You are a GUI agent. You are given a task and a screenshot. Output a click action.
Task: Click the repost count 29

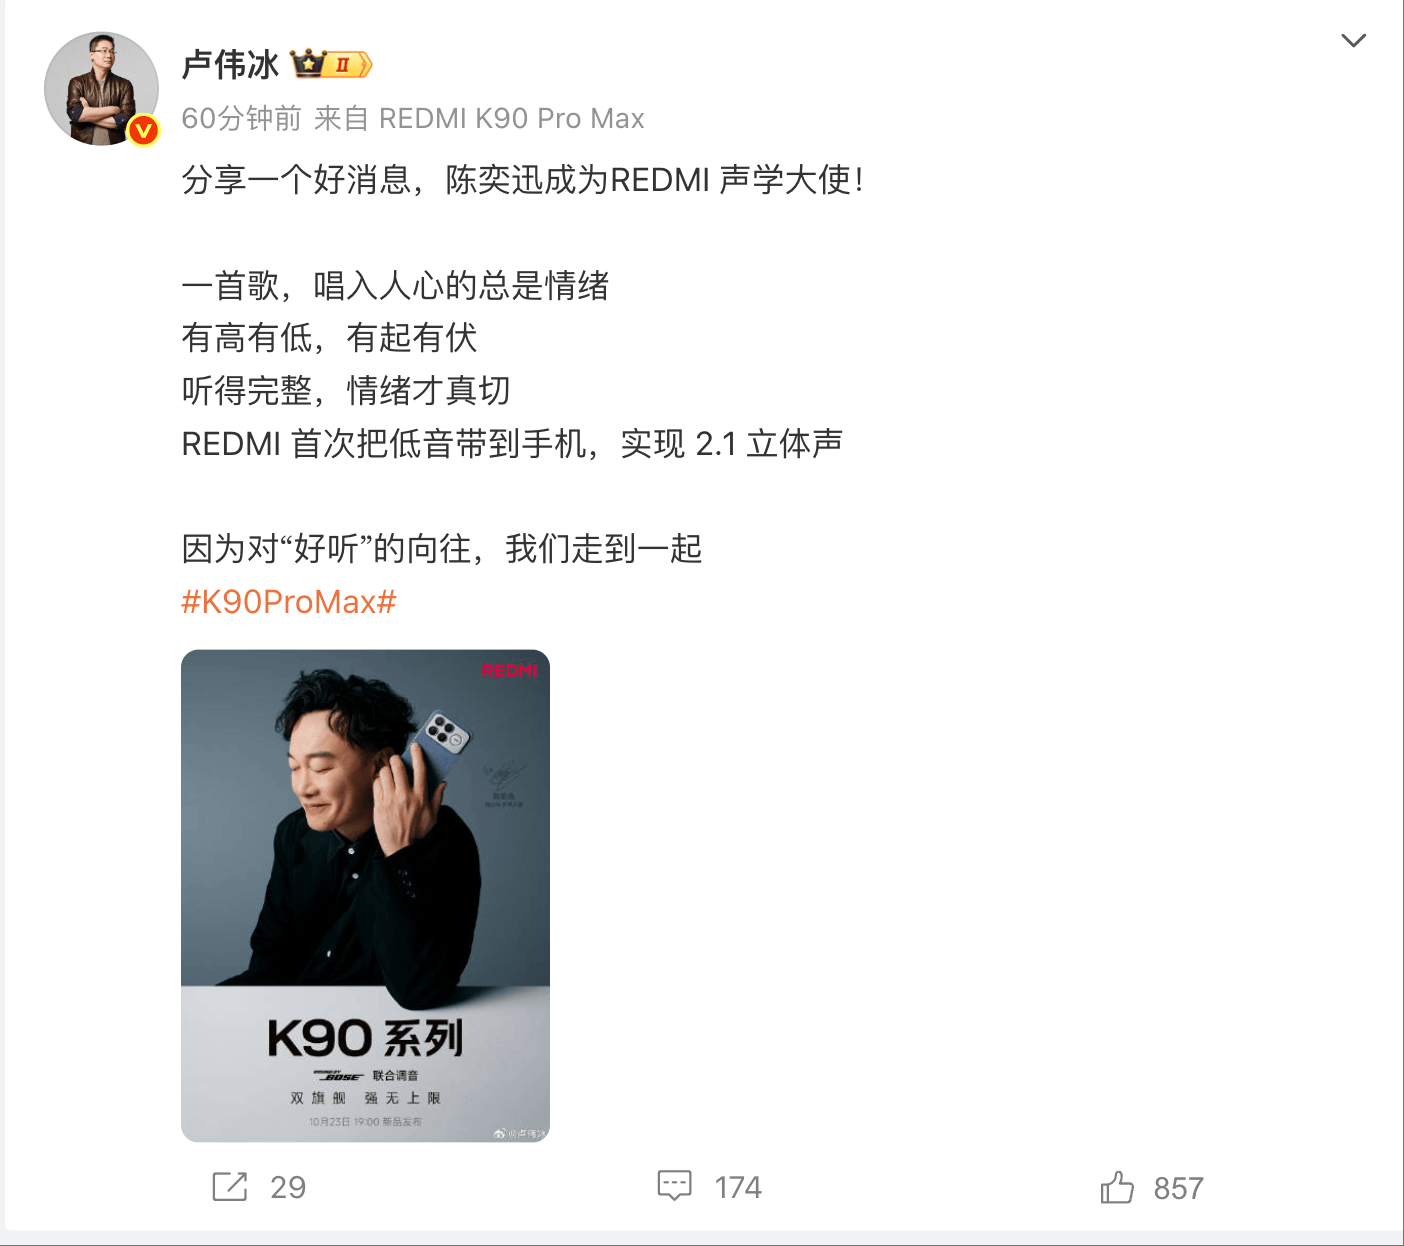(288, 1187)
